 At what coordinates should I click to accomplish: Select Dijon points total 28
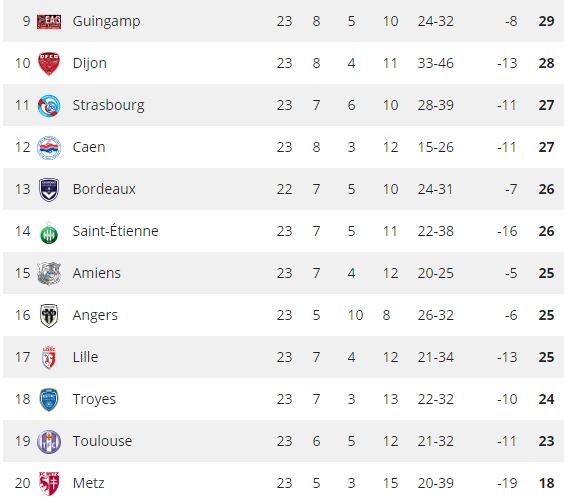(546, 63)
